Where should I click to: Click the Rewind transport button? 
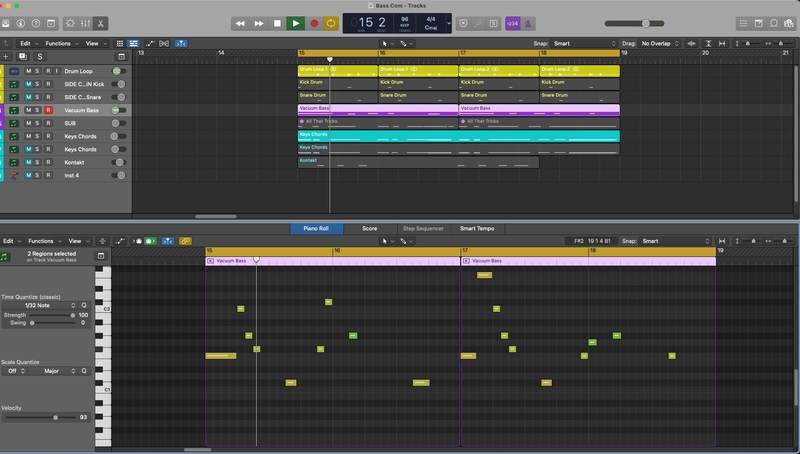tap(241, 23)
